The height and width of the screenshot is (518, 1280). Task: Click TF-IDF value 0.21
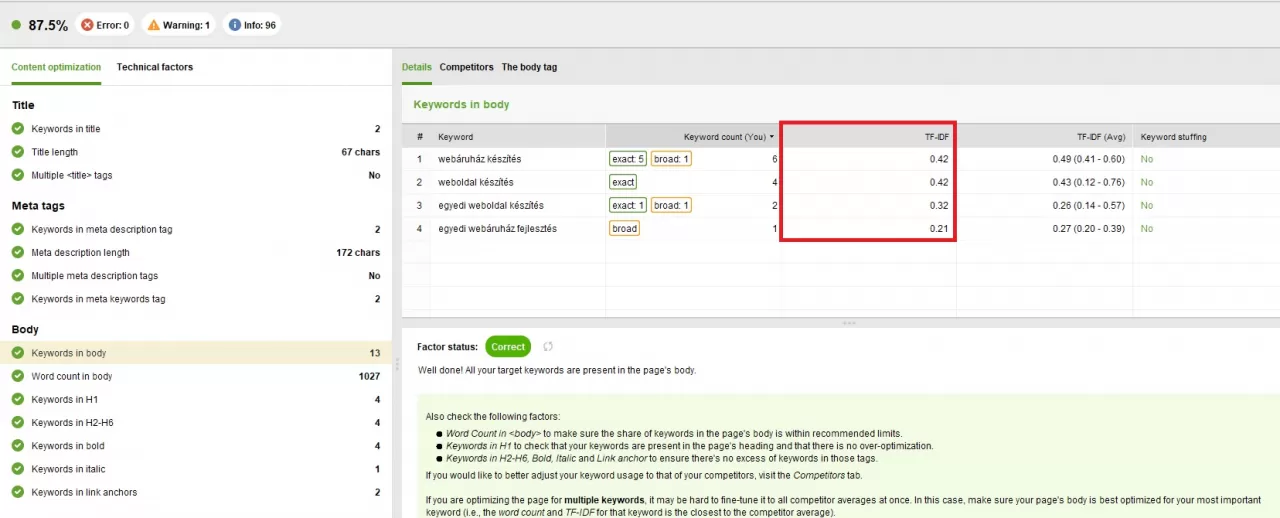tap(938, 228)
